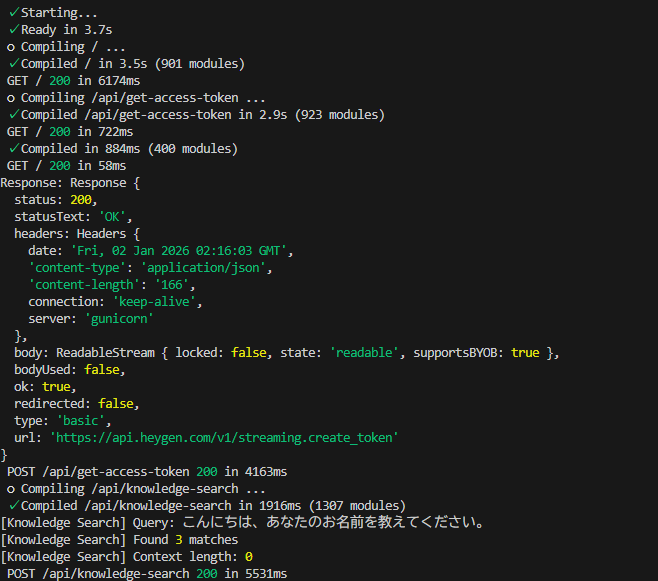Click the 'application/json' content-type value
The height and width of the screenshot is (581, 658).
[203, 268]
